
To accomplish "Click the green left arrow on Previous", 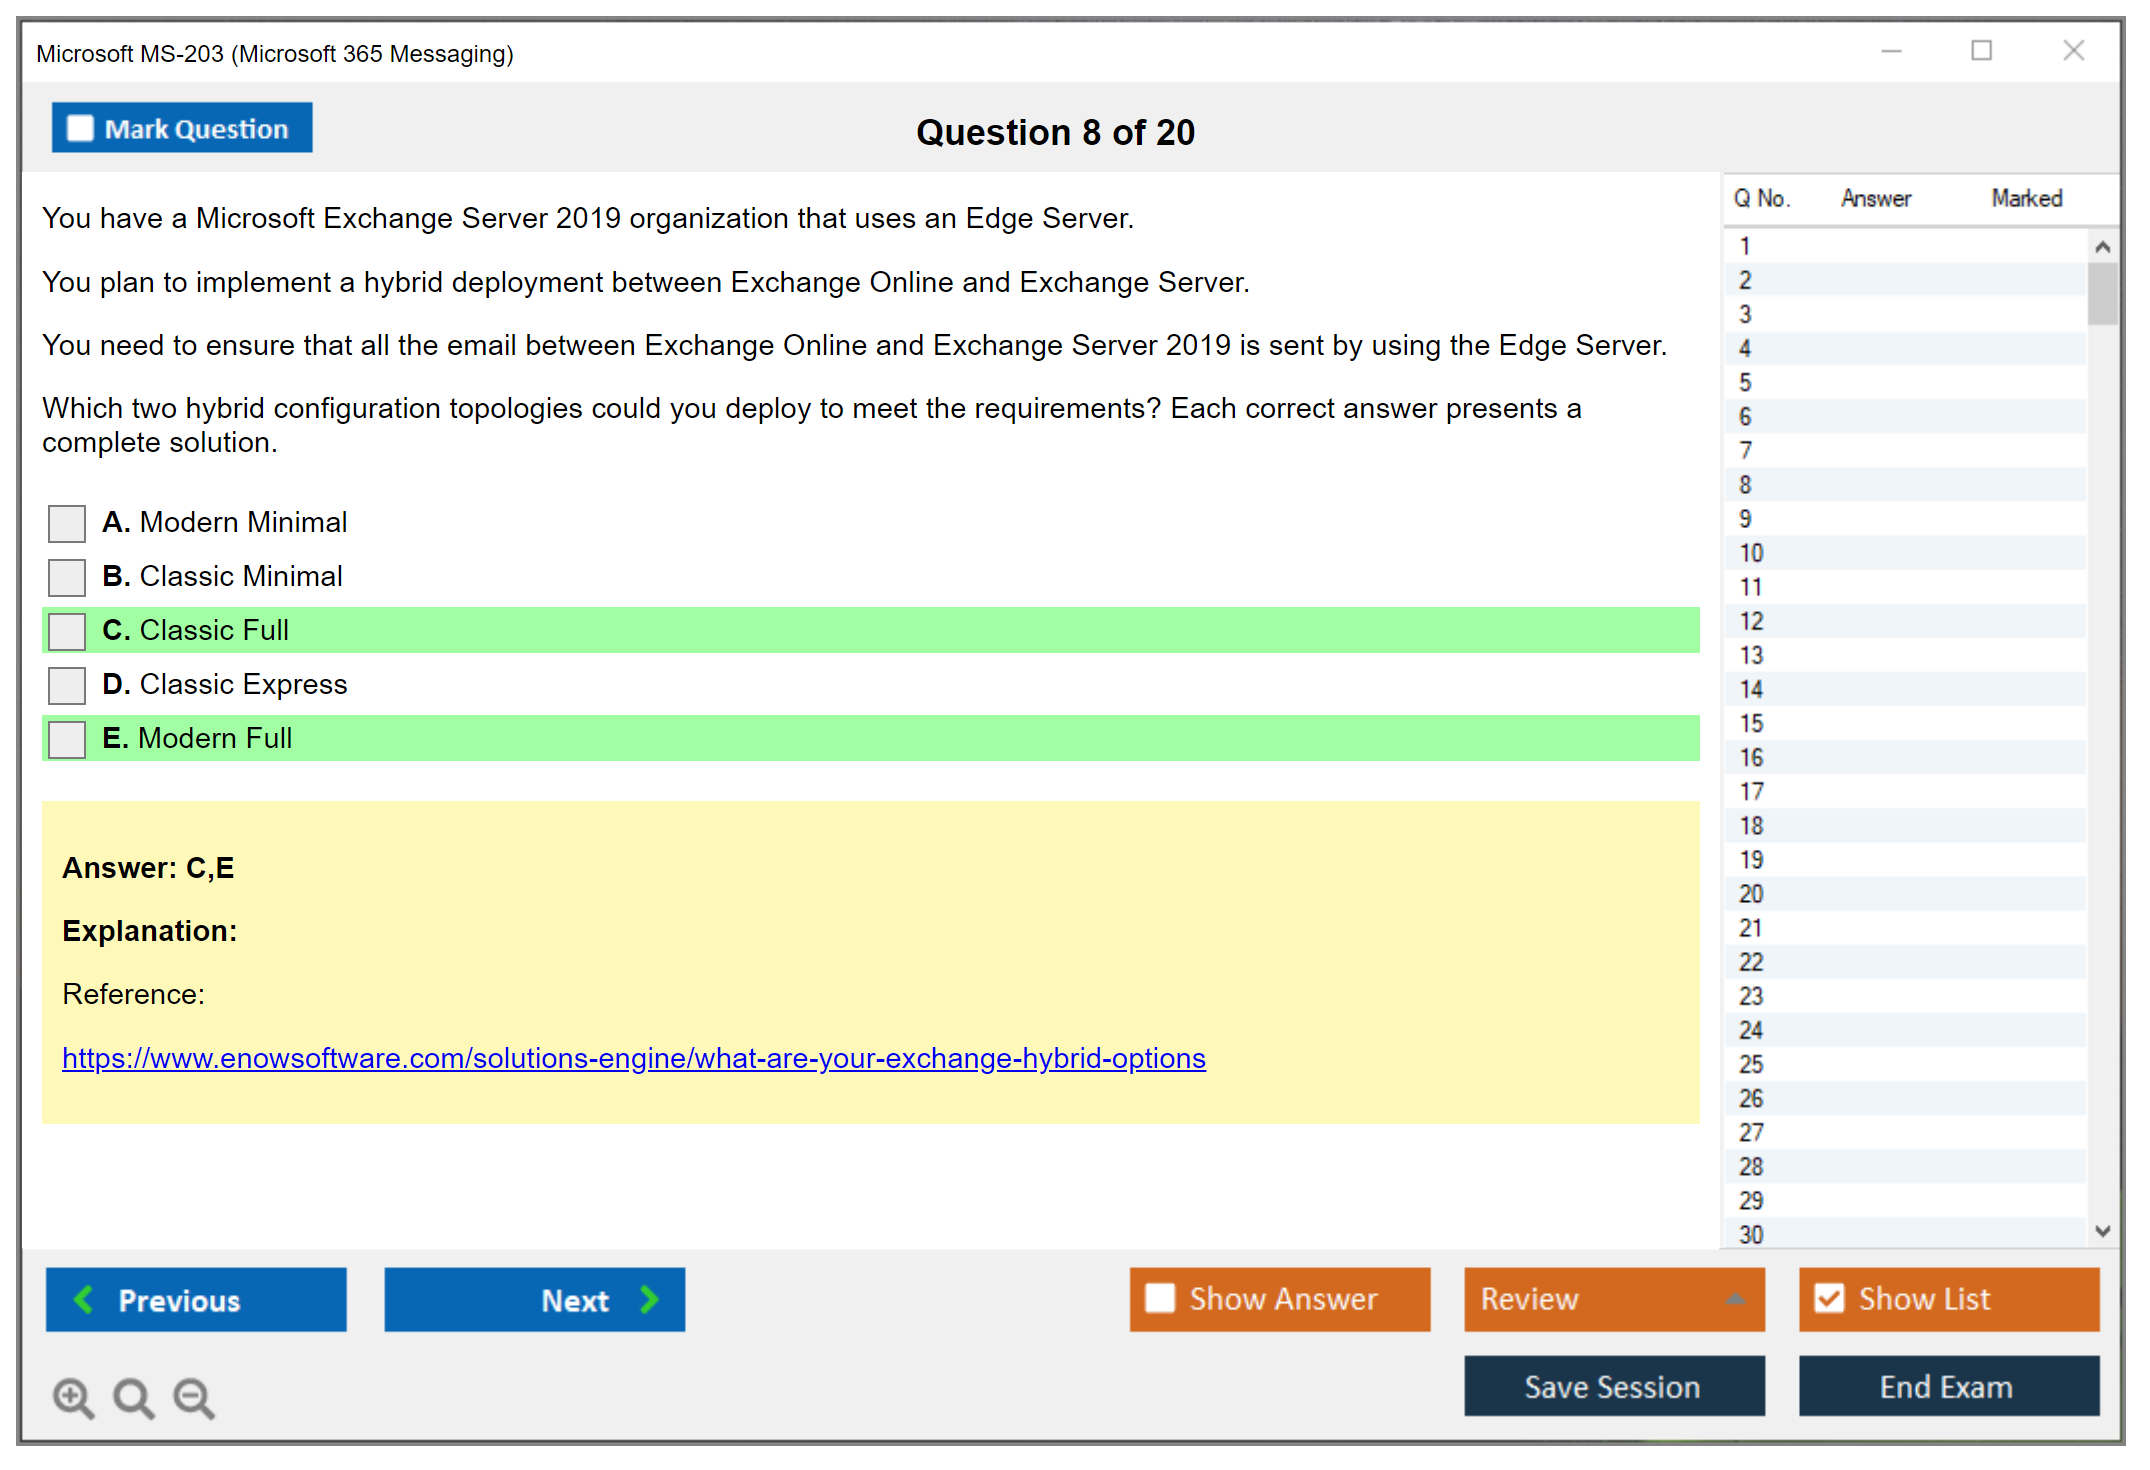I will (84, 1299).
